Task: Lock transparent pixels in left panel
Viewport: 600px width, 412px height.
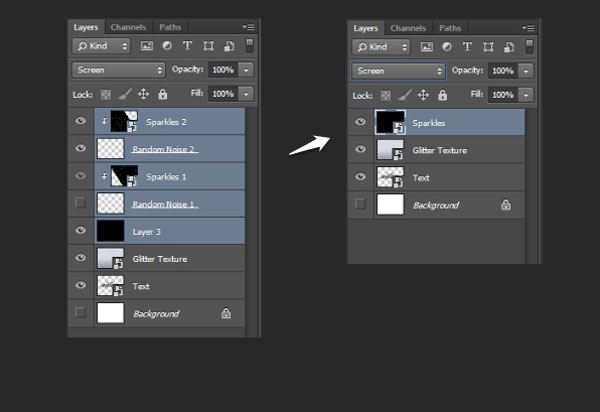Action: [x=106, y=94]
